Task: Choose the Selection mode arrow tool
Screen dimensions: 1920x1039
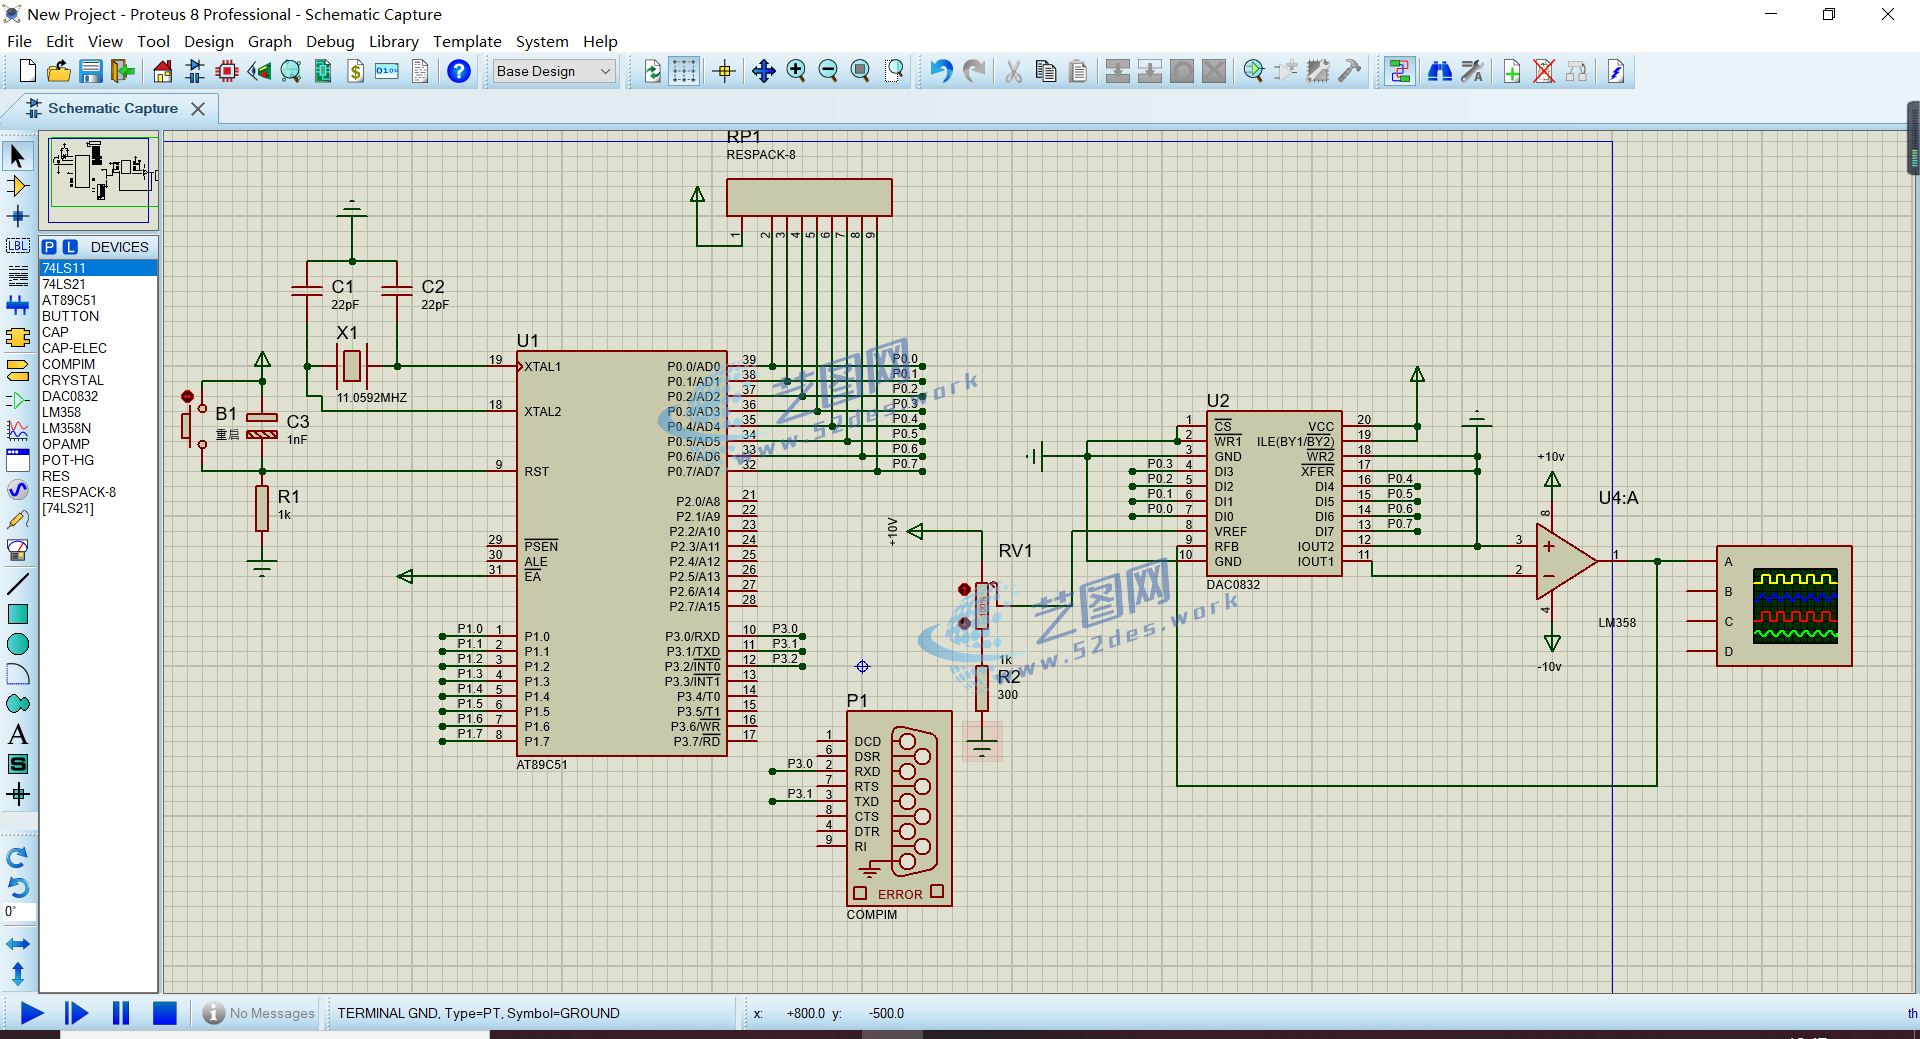Action: tap(18, 156)
